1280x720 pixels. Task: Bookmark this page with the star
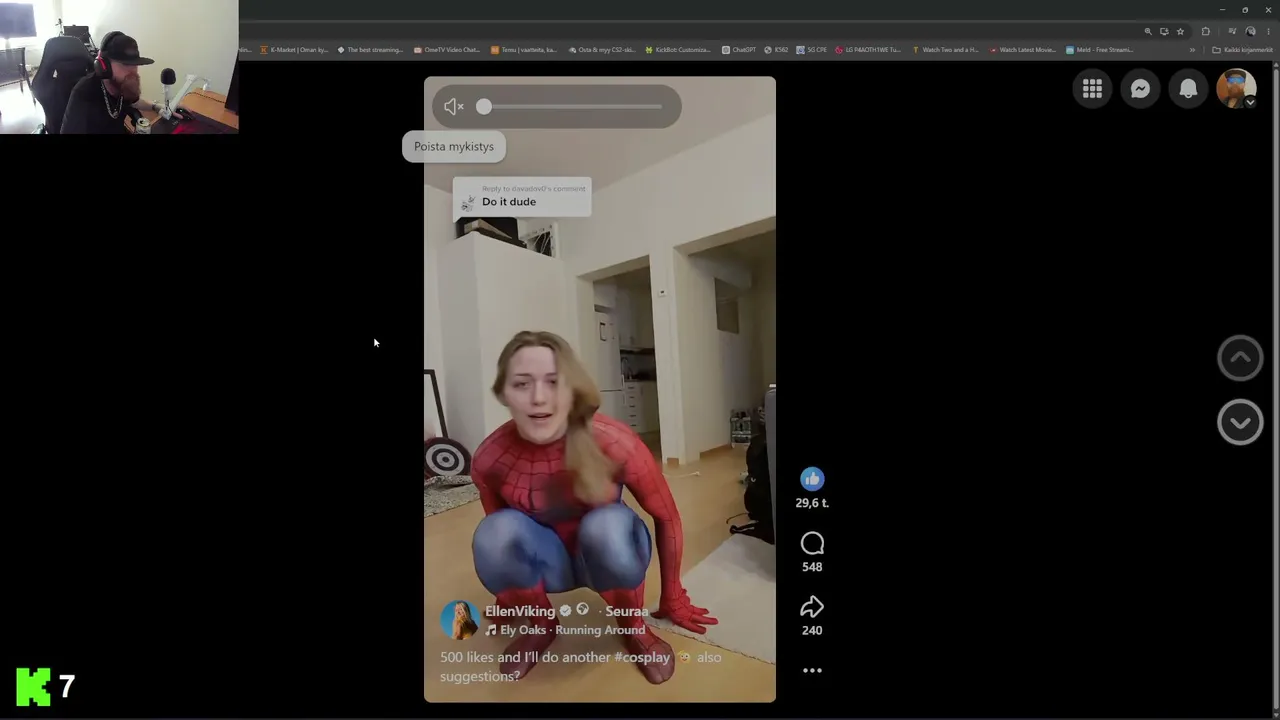pyautogui.click(x=1180, y=31)
